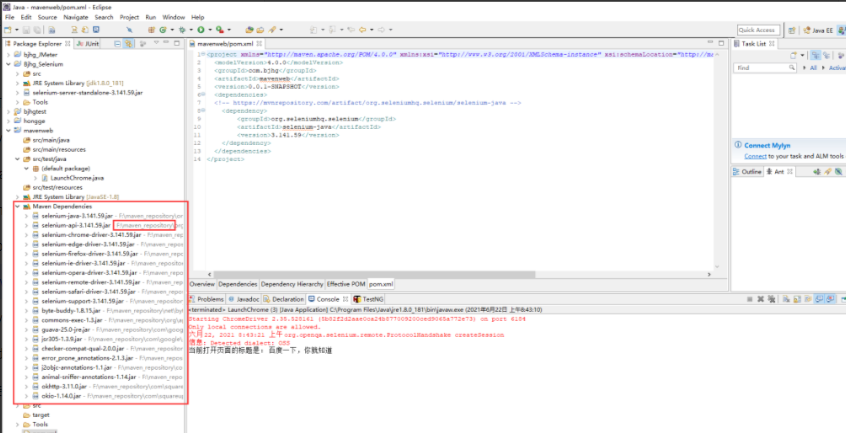Select Effective POM editor tab
This screenshot has width=846, height=433.
pos(346,284)
